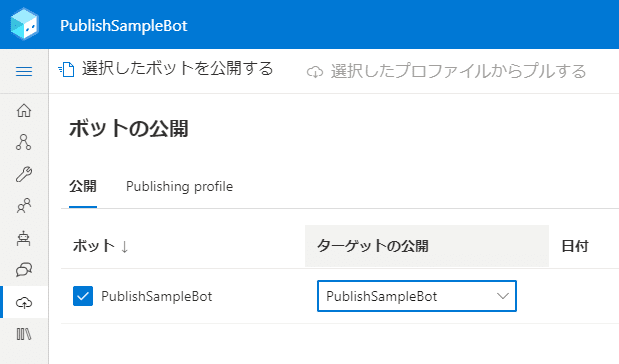
Task: Open the wrench configure icon
Action: point(24,174)
